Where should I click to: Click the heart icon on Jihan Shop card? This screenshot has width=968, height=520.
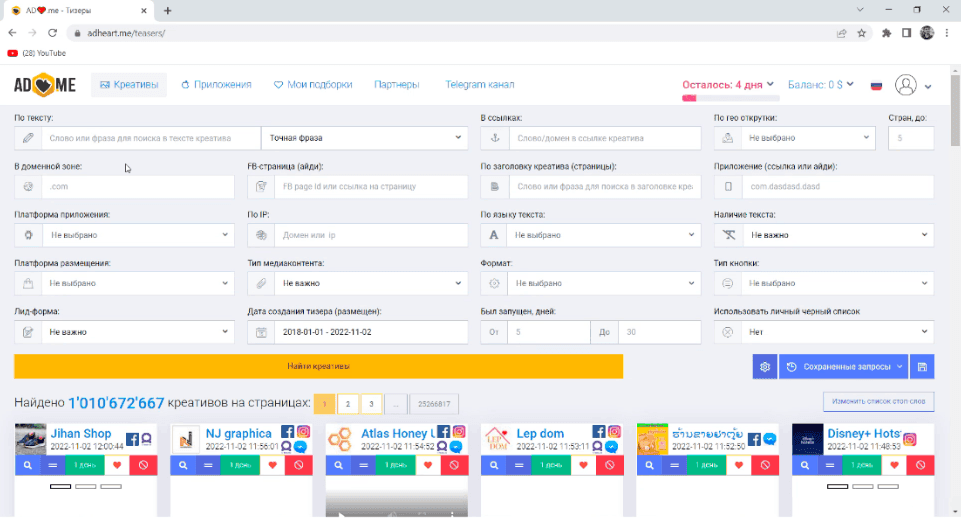click(x=117, y=465)
